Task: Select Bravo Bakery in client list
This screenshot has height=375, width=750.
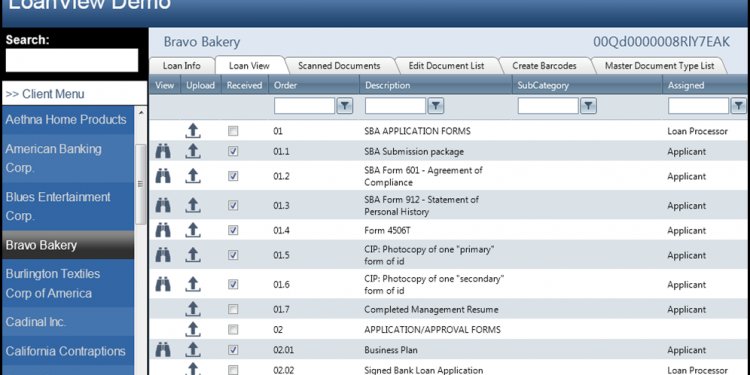Action: (x=68, y=245)
